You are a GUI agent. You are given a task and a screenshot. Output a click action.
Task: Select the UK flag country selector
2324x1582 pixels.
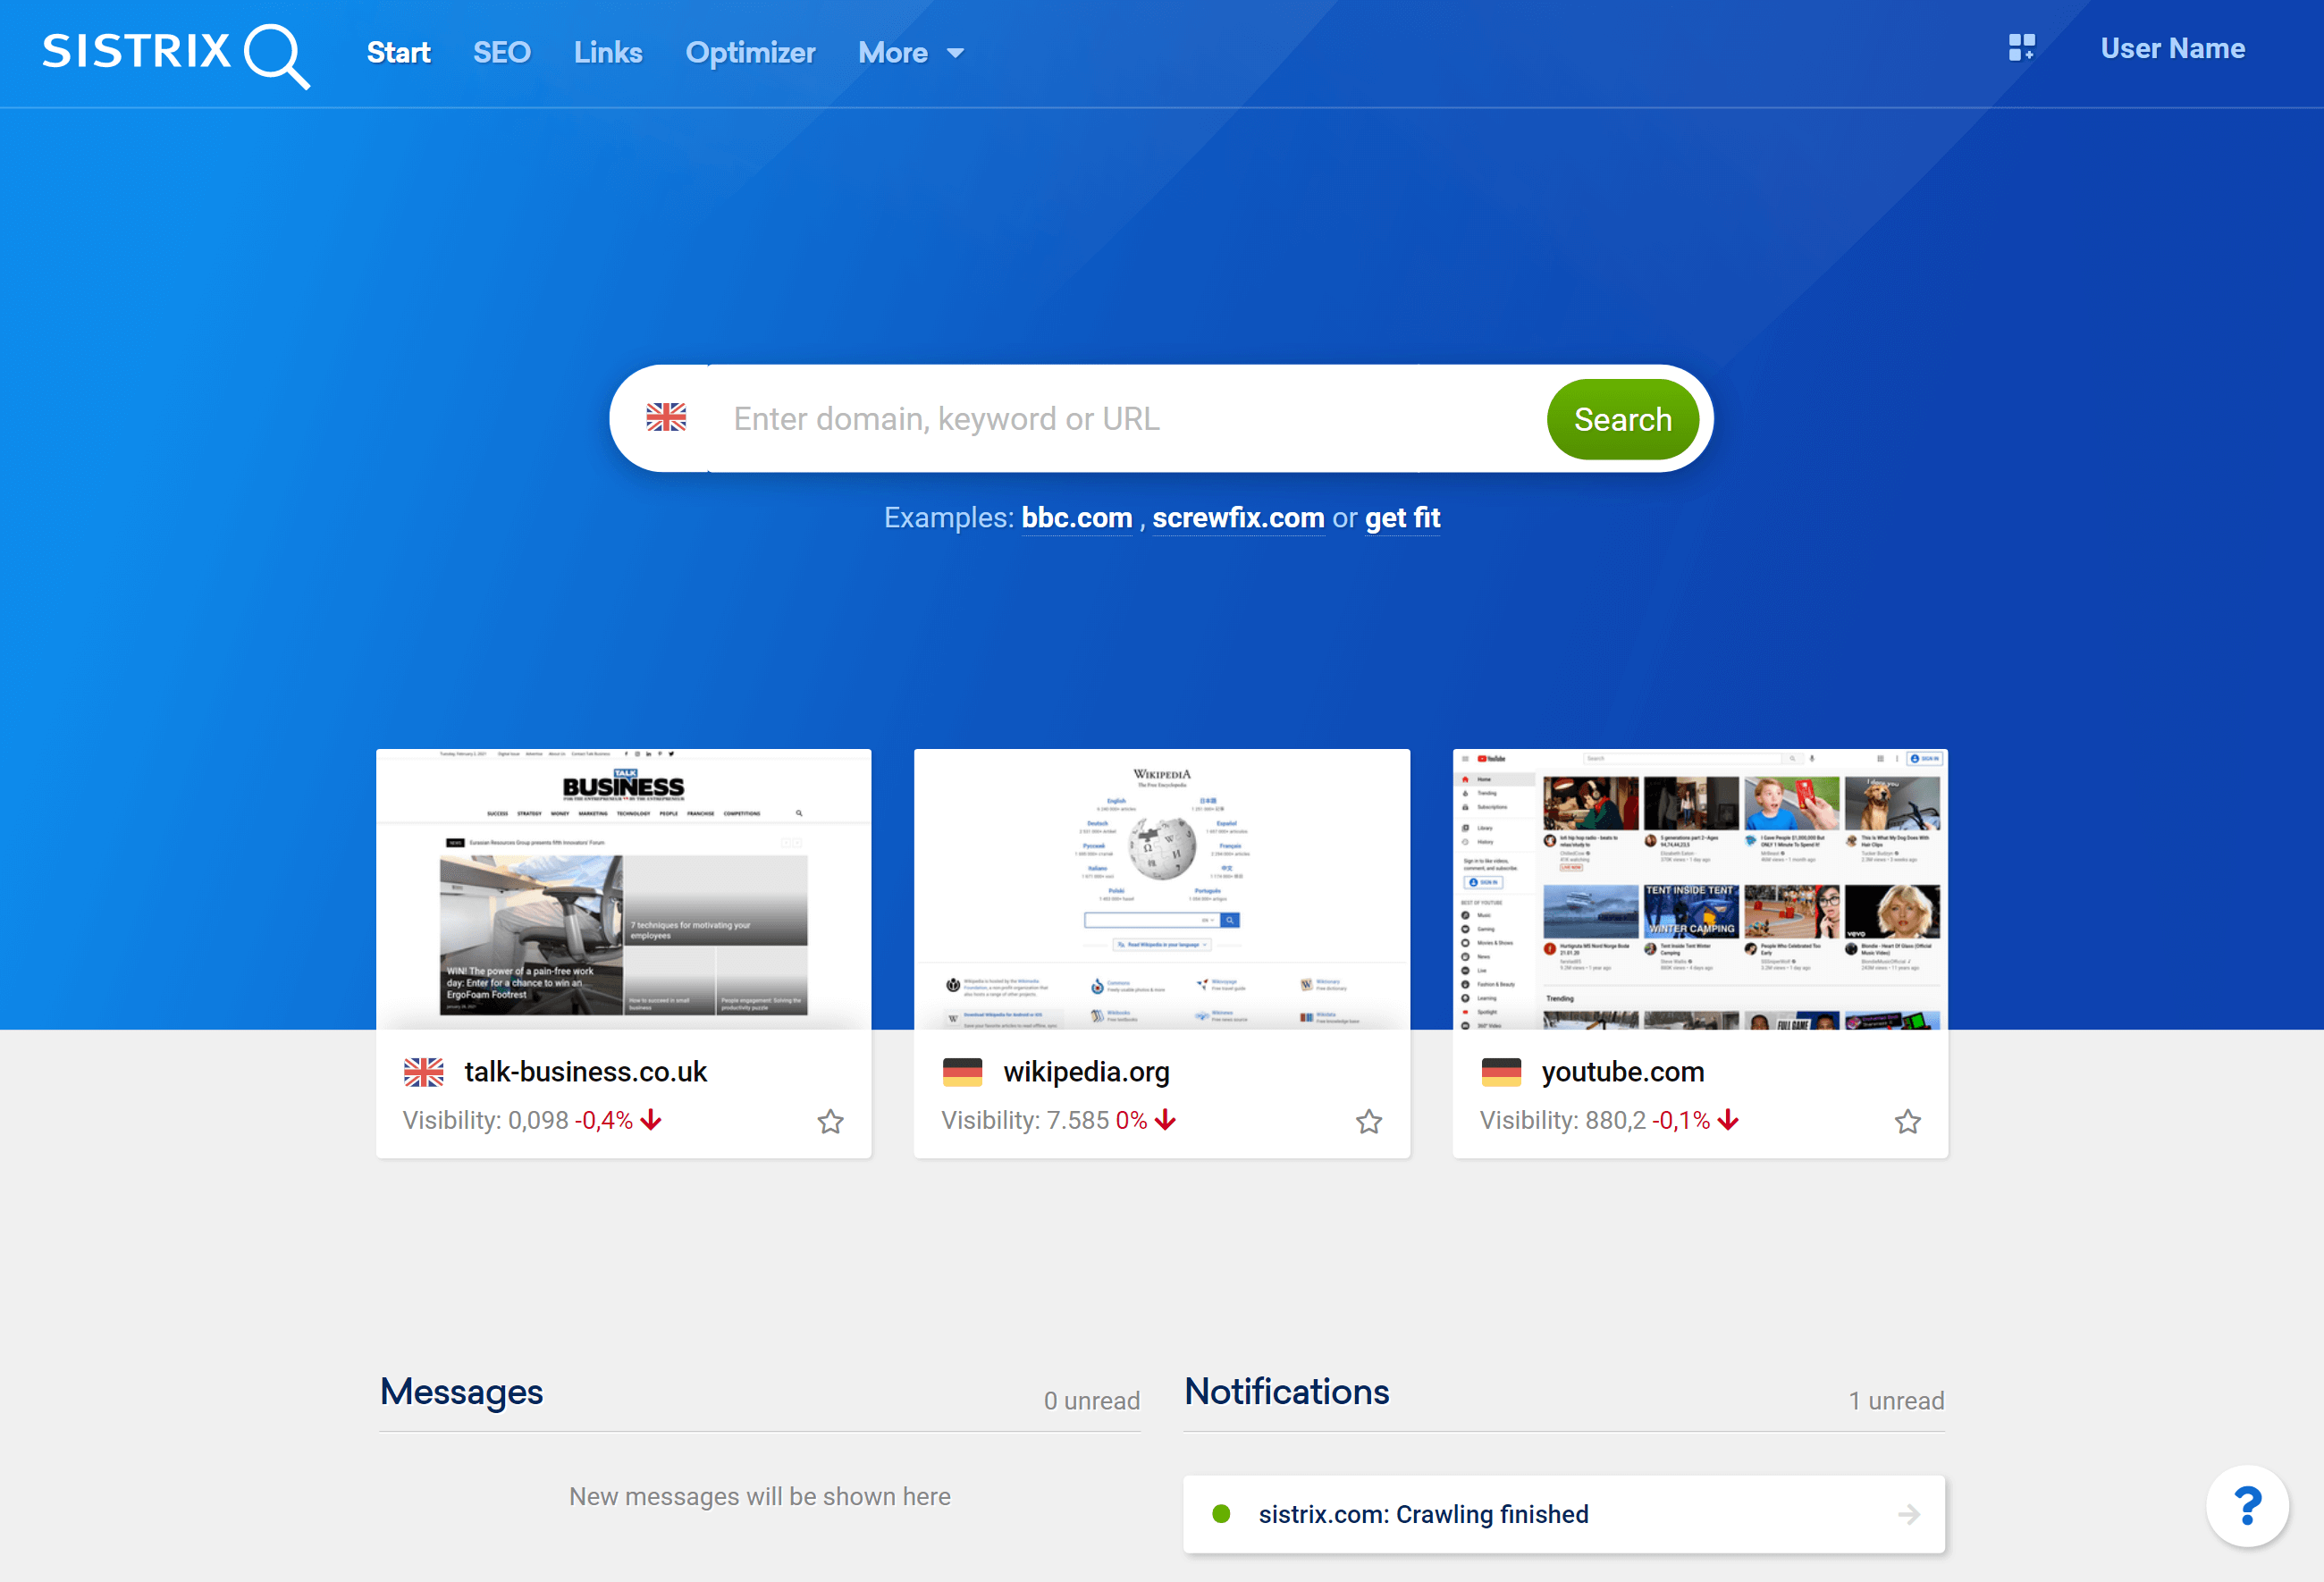click(x=666, y=418)
